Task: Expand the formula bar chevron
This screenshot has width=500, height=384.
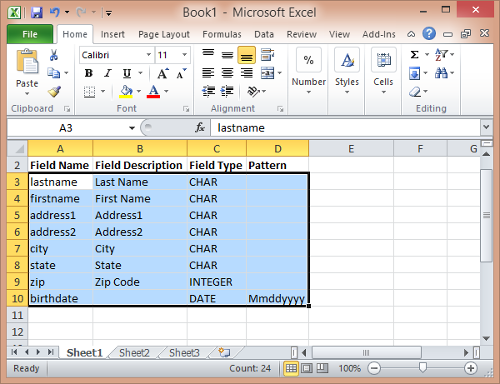Action: (486, 127)
